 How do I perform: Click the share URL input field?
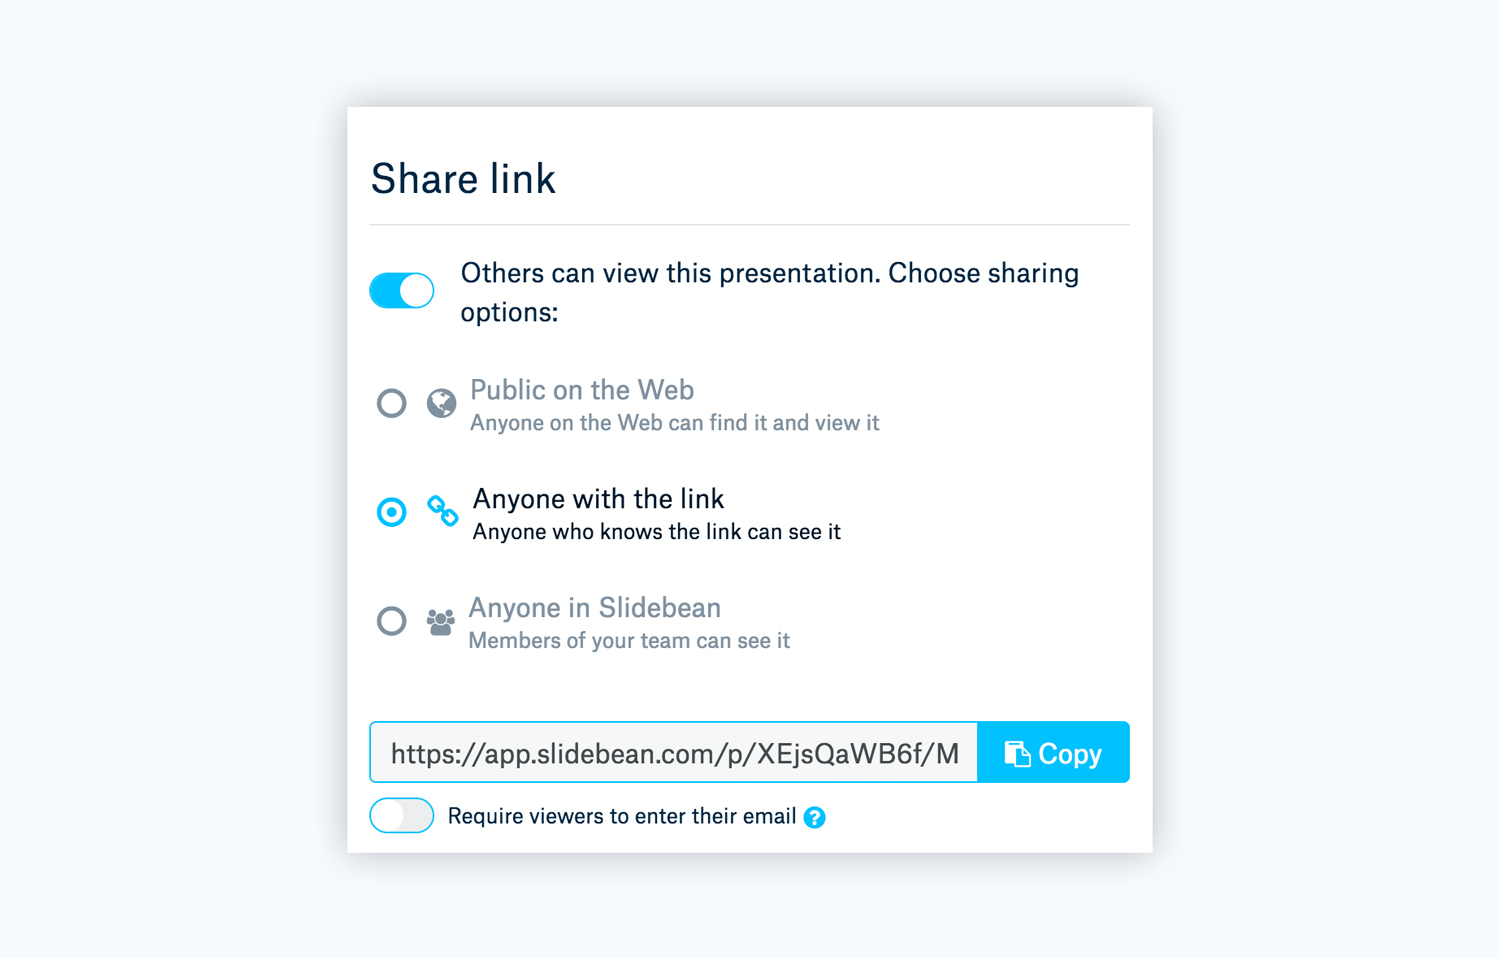(673, 753)
